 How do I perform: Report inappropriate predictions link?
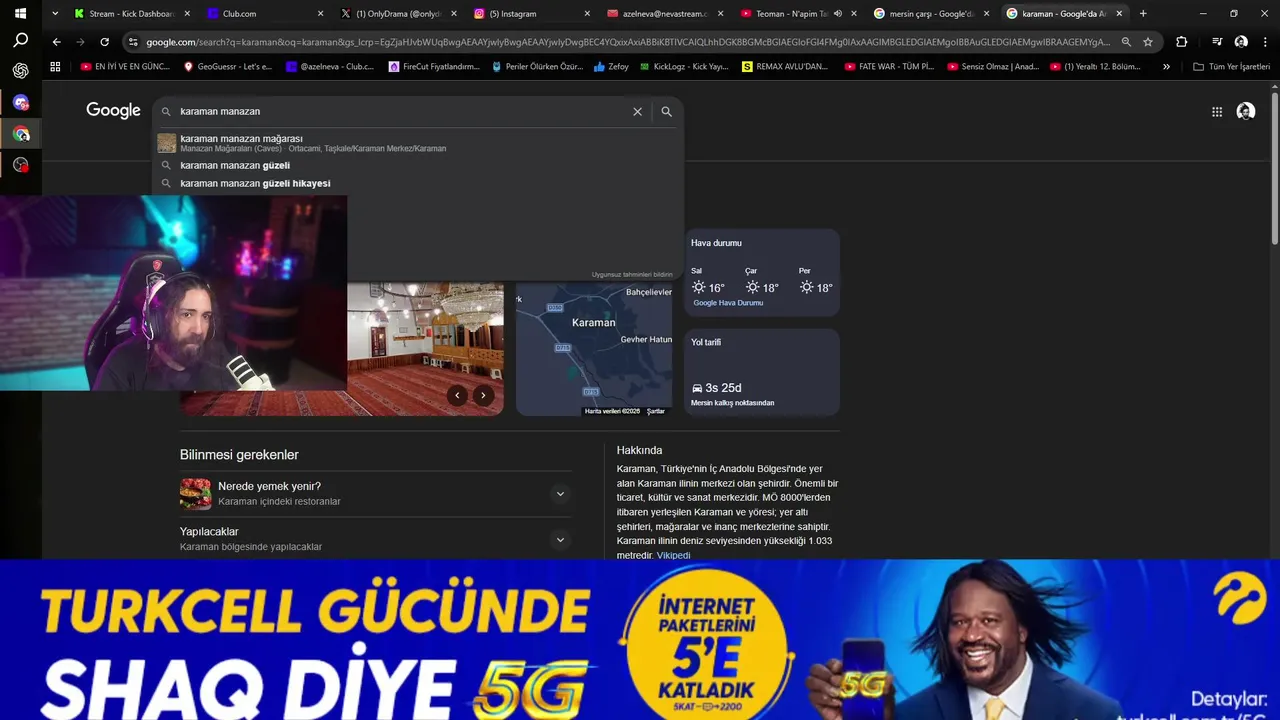point(632,274)
